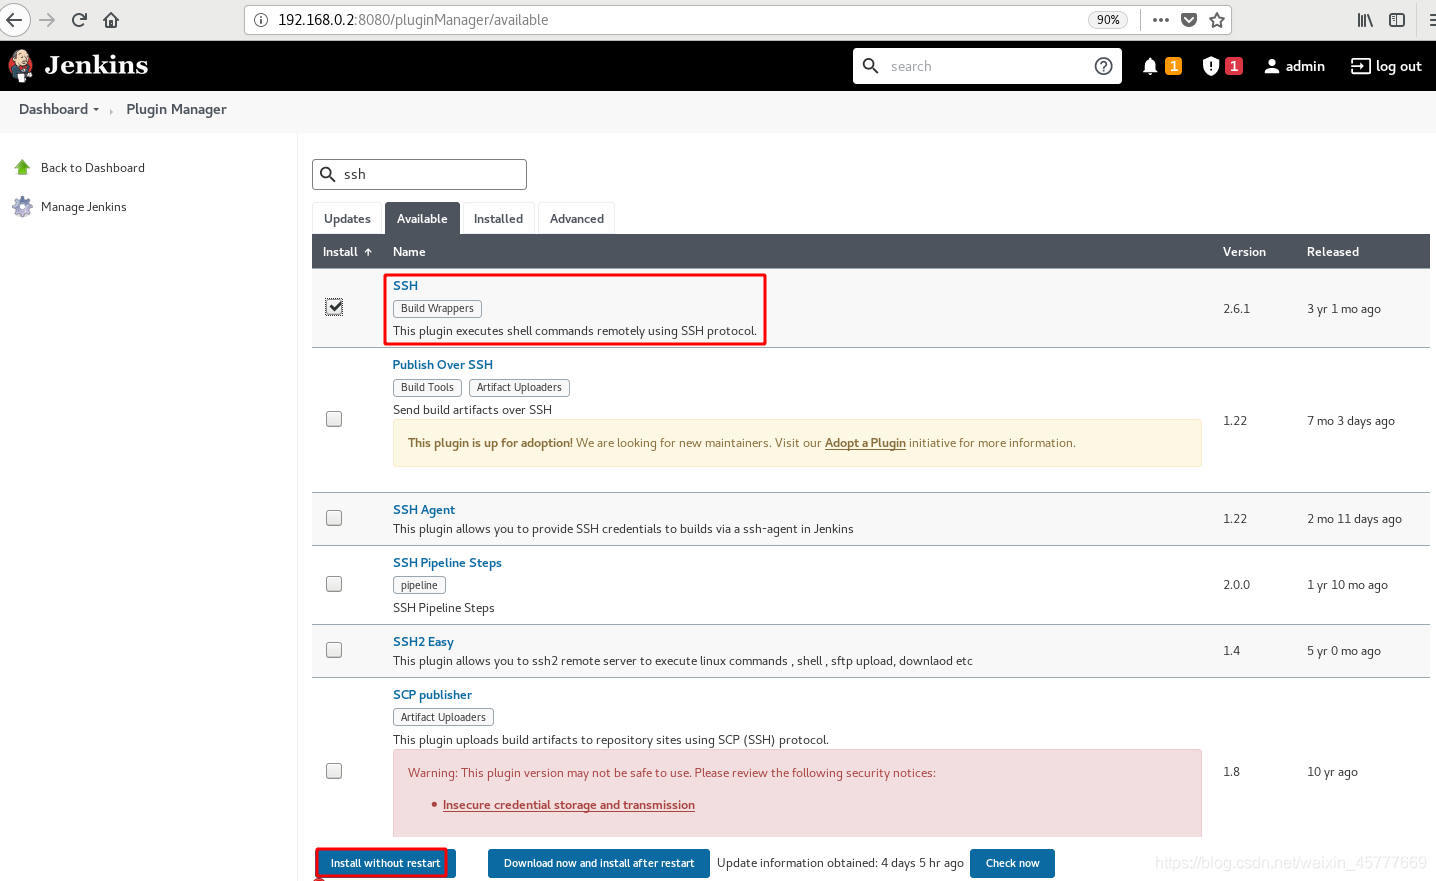Open notifications bell icon
Viewport: 1436px width, 881px height.
(x=1150, y=66)
